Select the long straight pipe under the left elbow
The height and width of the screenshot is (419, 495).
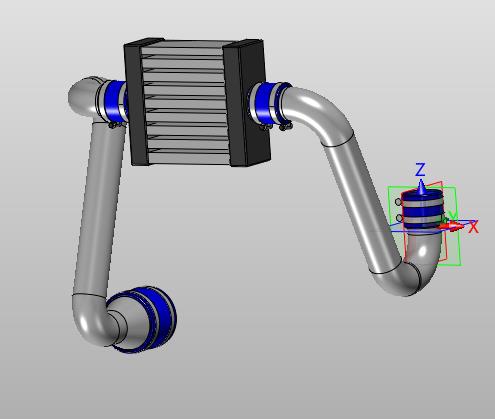point(99,210)
